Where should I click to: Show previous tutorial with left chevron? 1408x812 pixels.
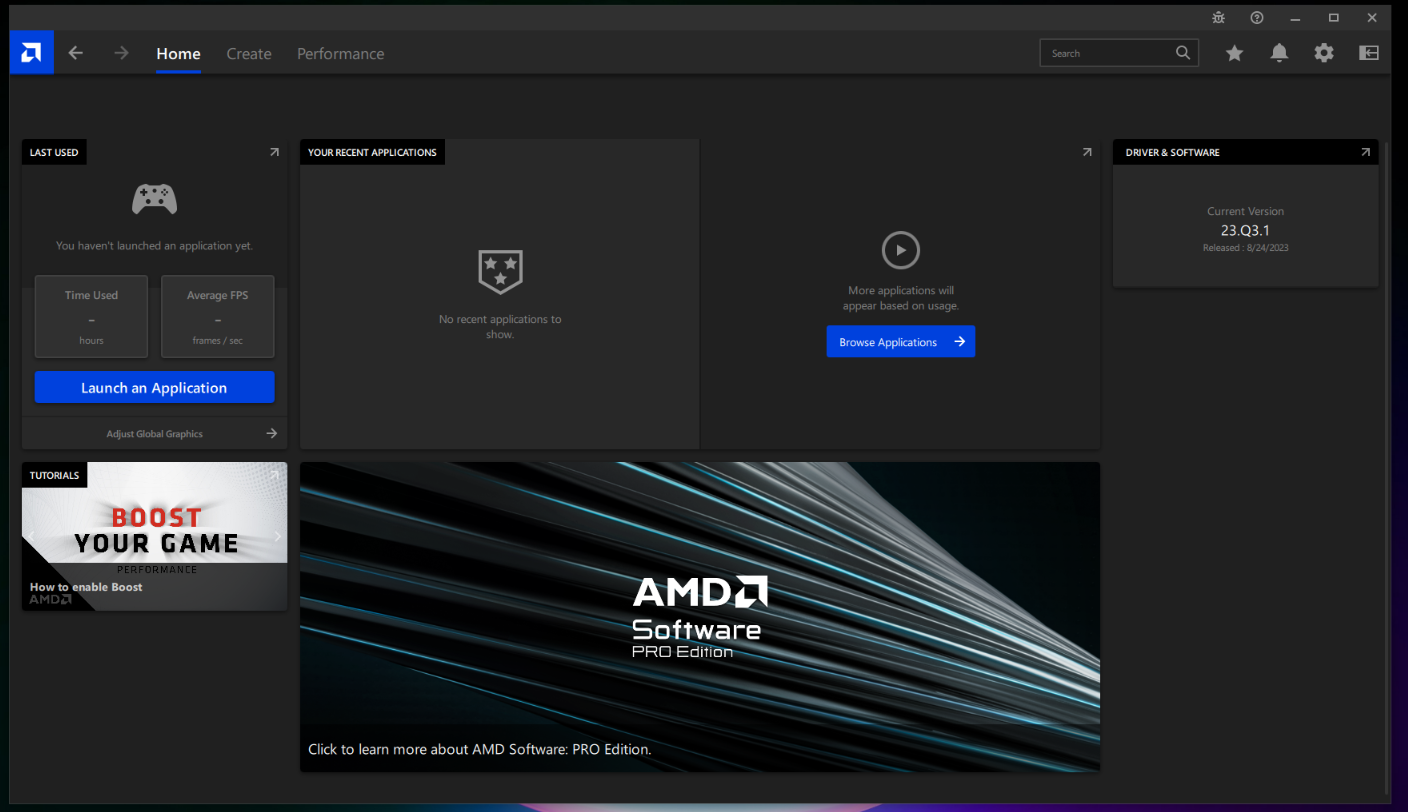point(31,536)
